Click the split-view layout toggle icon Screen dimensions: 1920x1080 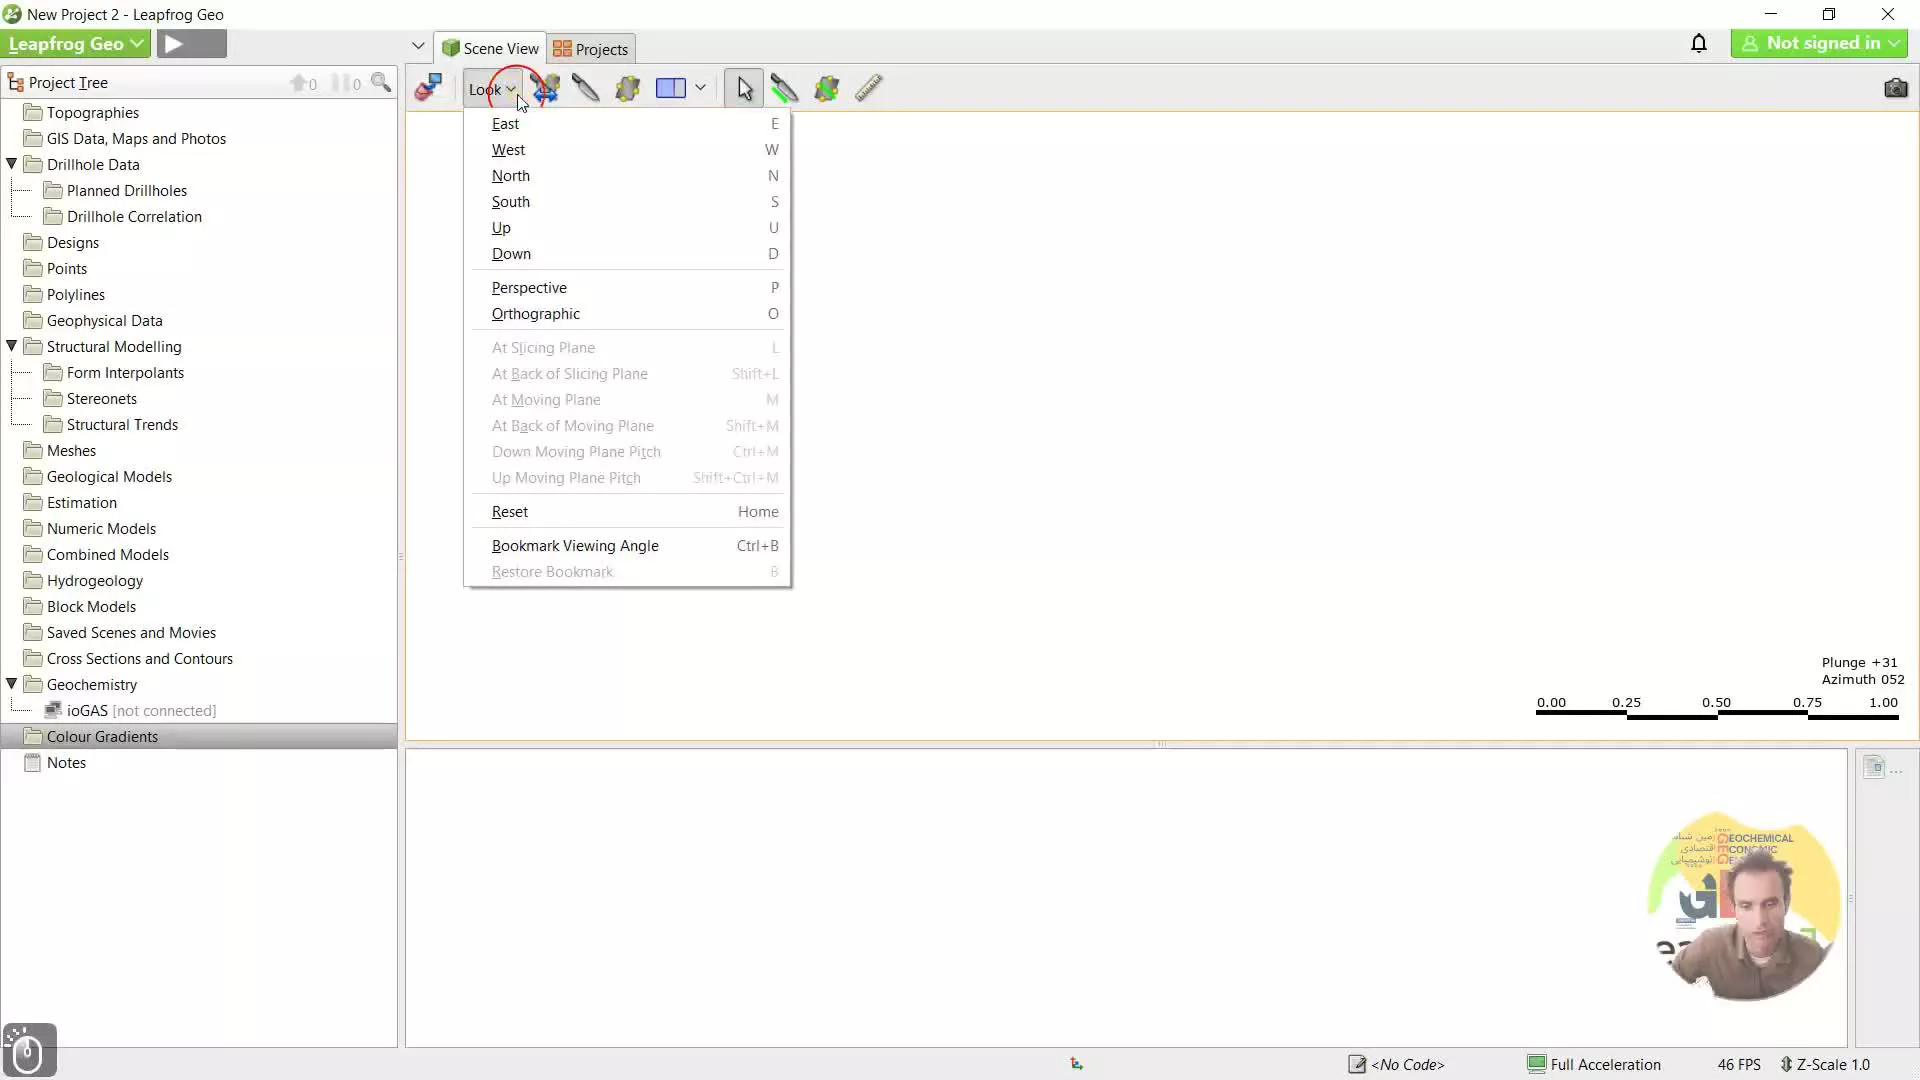pyautogui.click(x=671, y=88)
